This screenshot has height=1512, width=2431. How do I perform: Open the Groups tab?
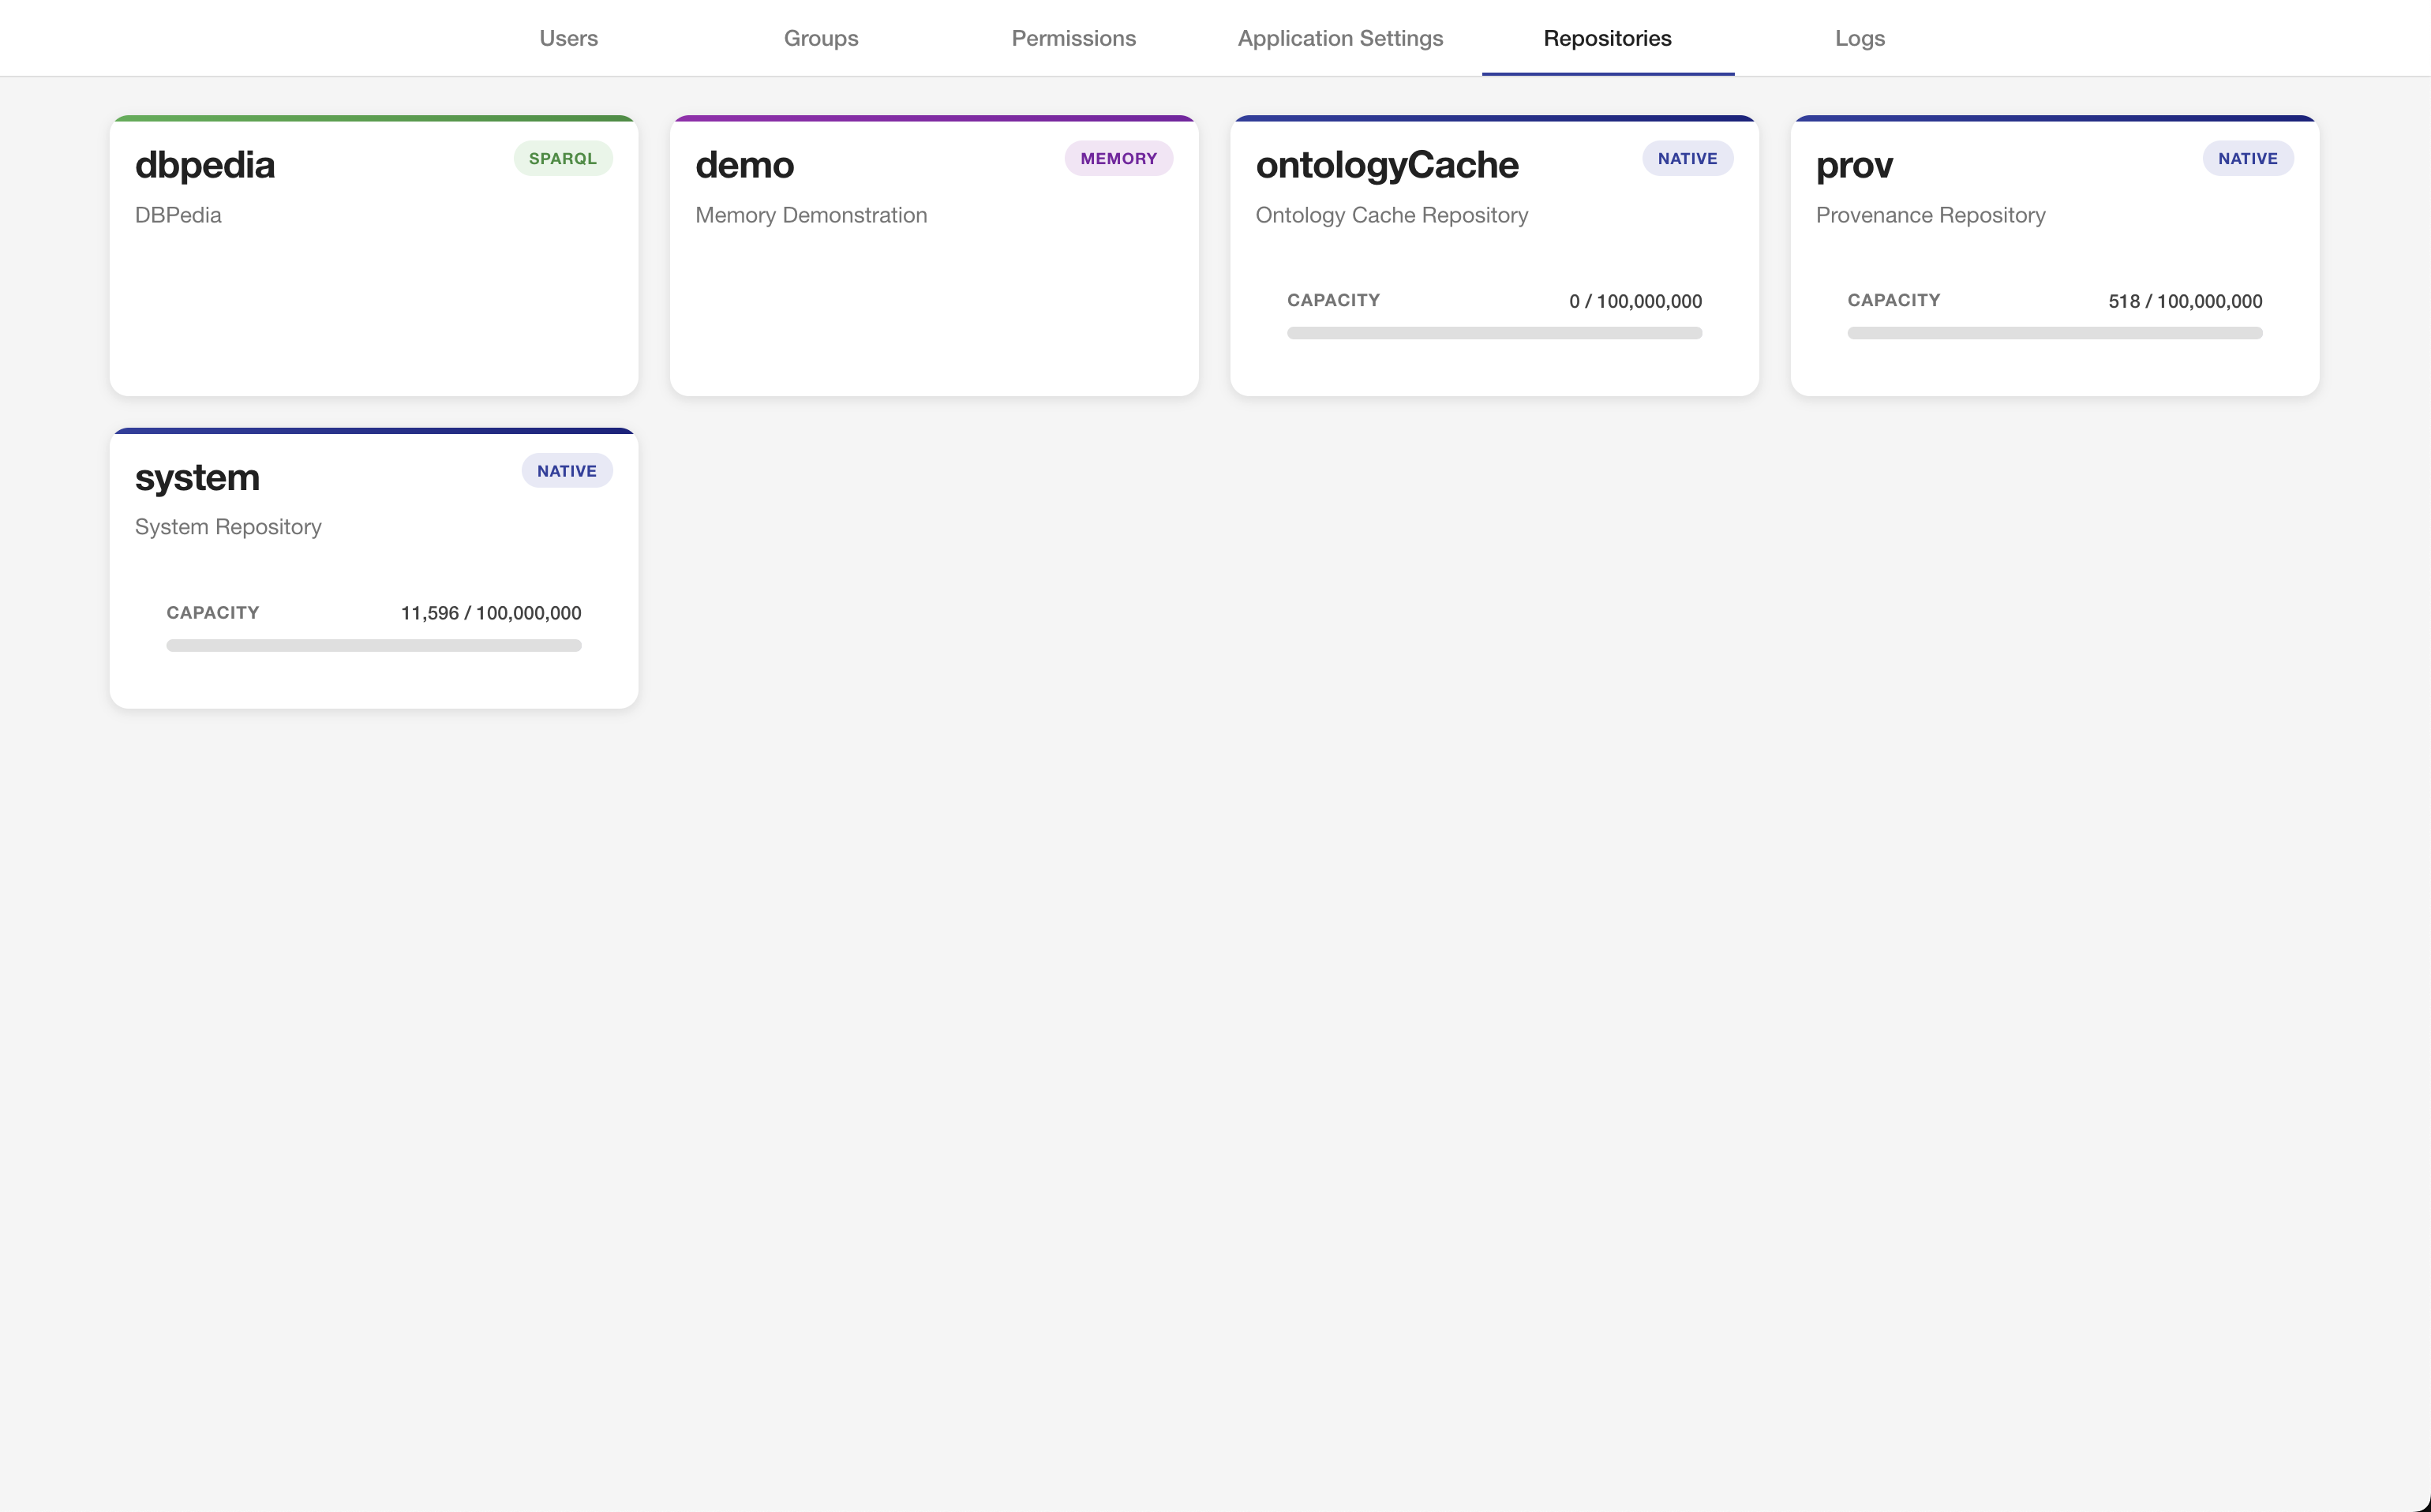[x=820, y=38]
